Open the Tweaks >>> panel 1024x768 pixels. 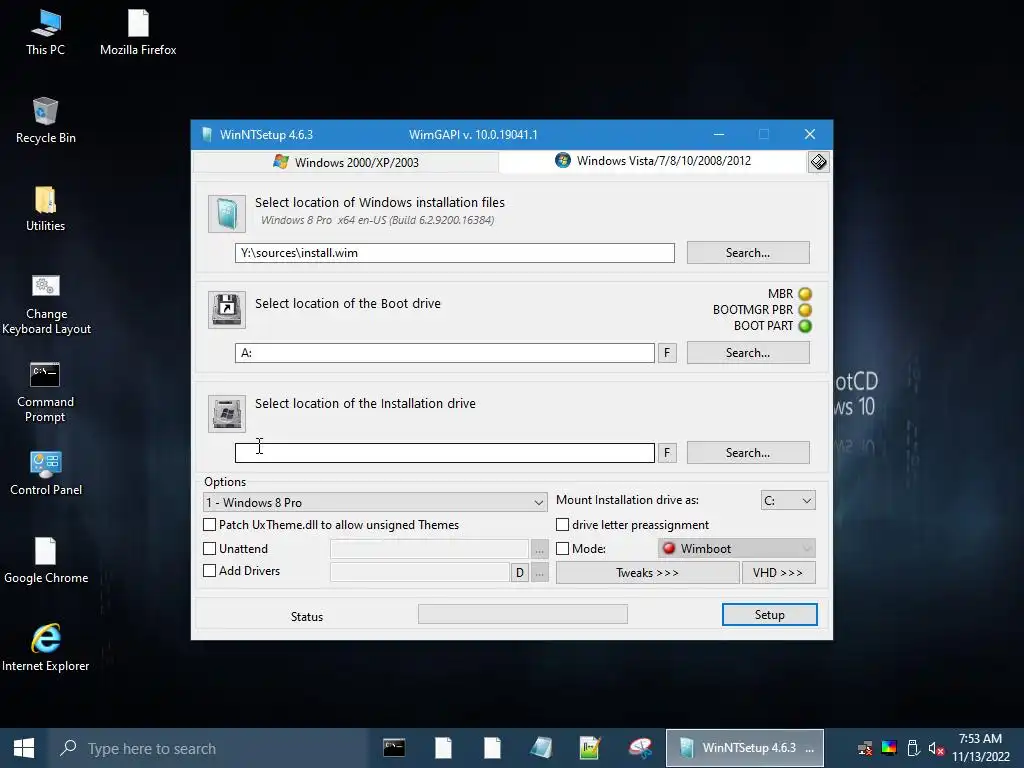[x=647, y=573]
